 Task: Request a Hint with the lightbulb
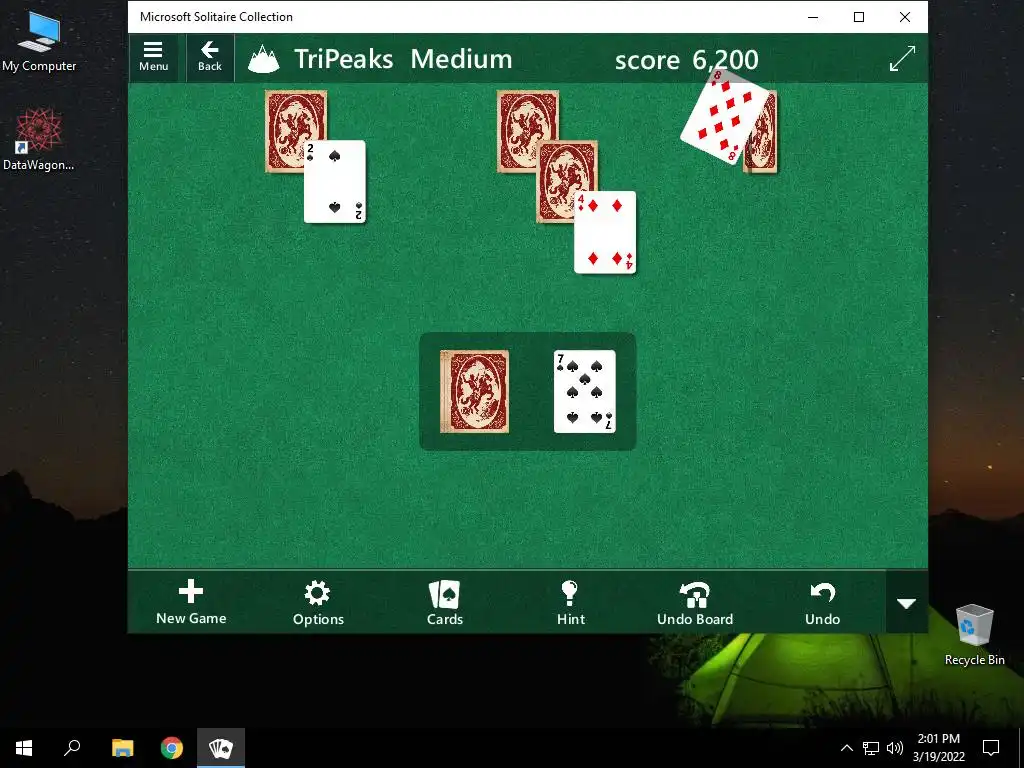click(x=571, y=602)
